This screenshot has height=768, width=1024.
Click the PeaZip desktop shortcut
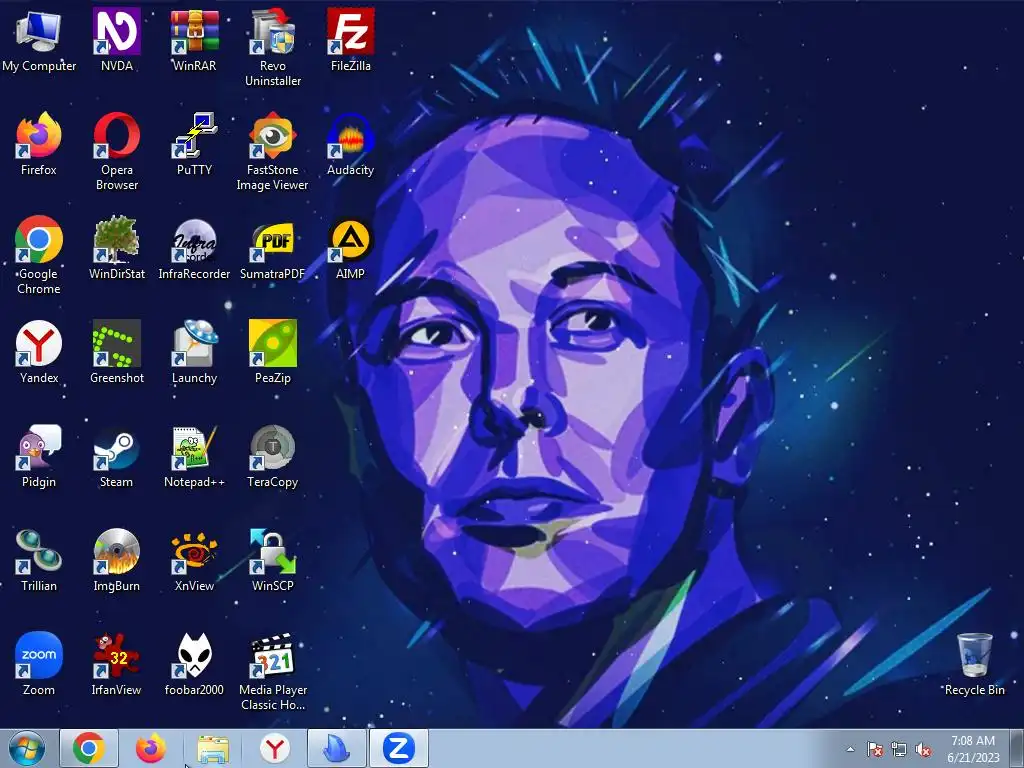pos(272,343)
